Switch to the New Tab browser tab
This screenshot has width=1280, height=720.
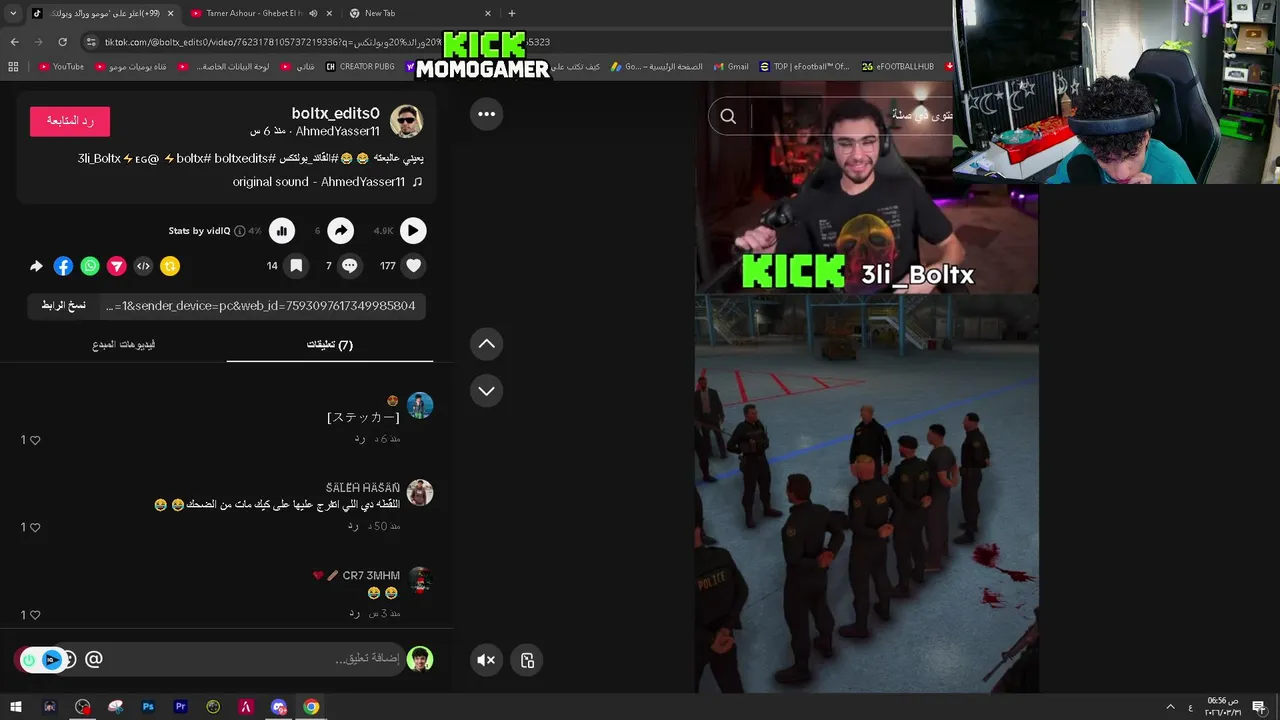click(x=420, y=13)
